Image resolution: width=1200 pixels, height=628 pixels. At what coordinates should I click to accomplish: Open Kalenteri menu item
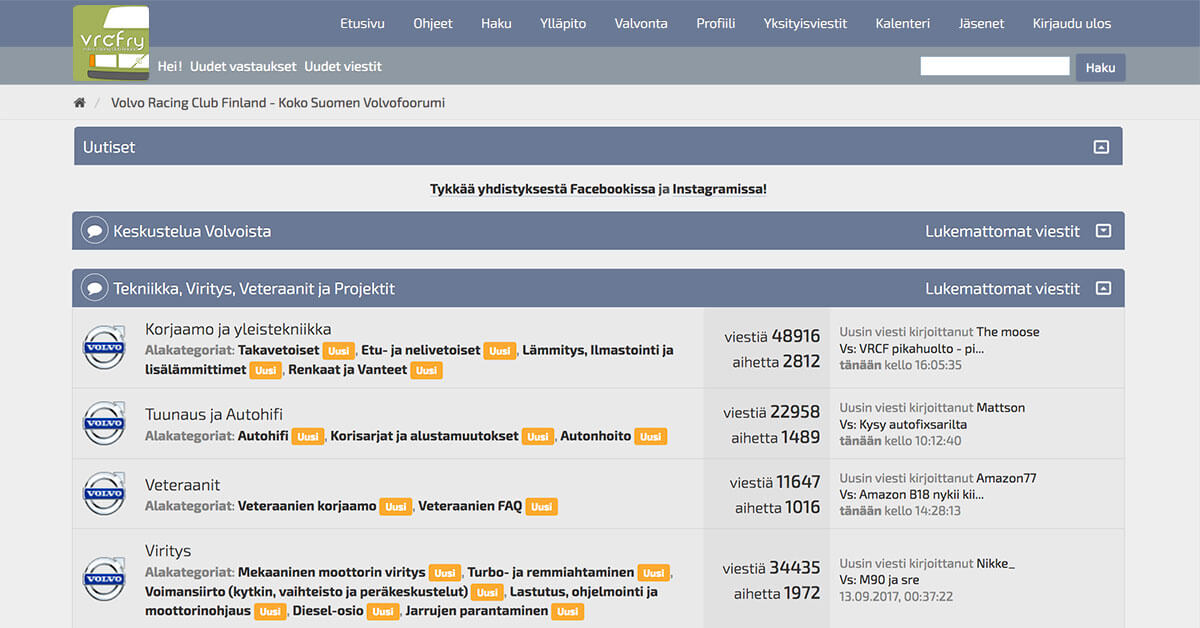coord(903,23)
